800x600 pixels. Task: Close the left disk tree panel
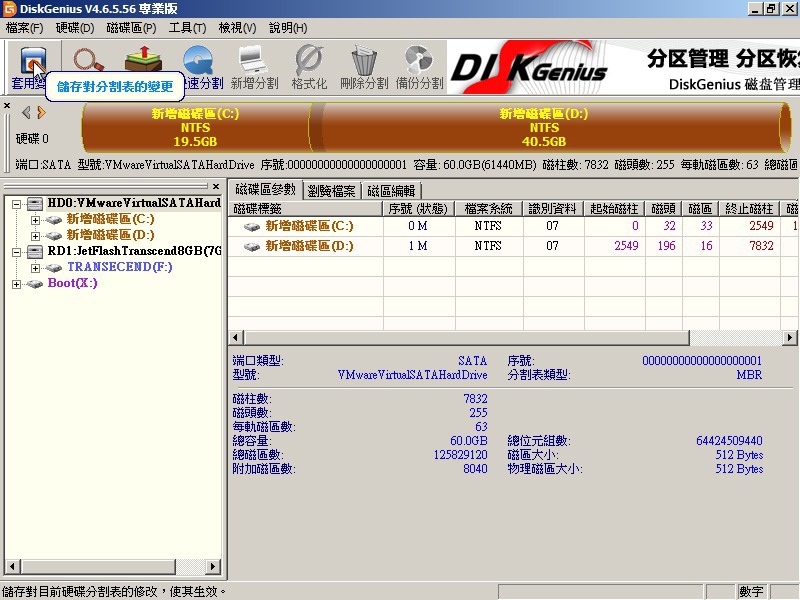tap(214, 187)
